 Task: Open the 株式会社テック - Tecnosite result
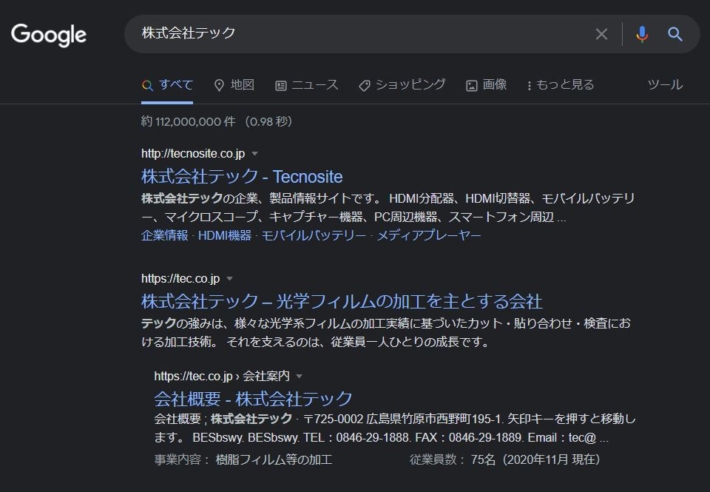click(242, 177)
